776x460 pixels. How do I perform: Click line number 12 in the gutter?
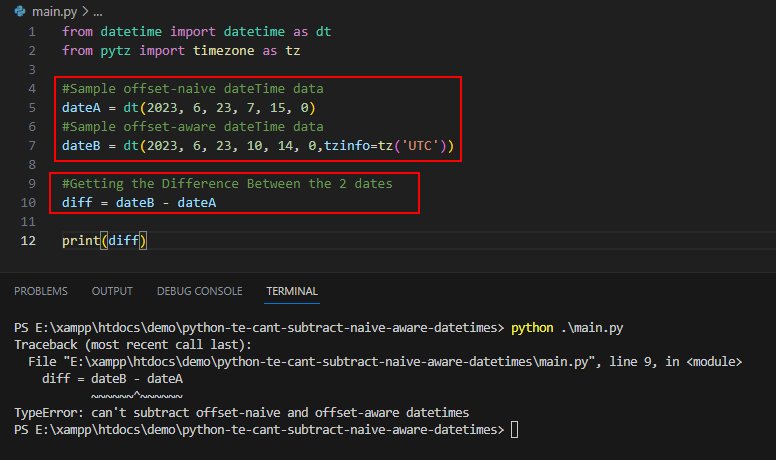28,241
